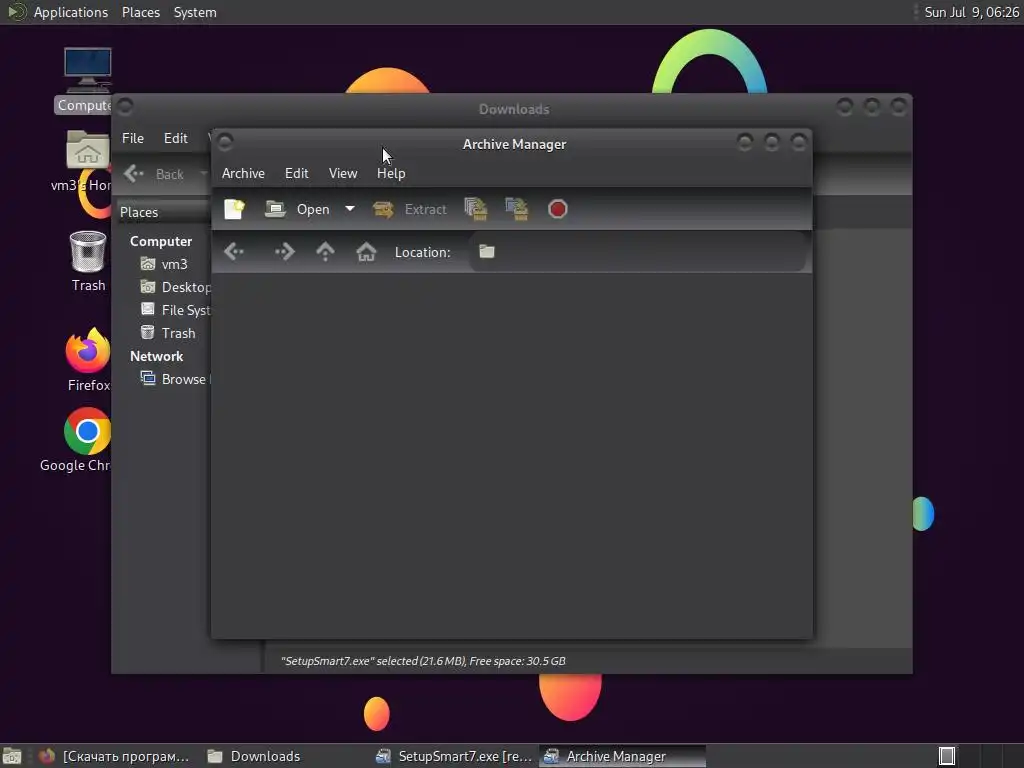
Task: Click the Downloads window menu button
Action: point(125,106)
